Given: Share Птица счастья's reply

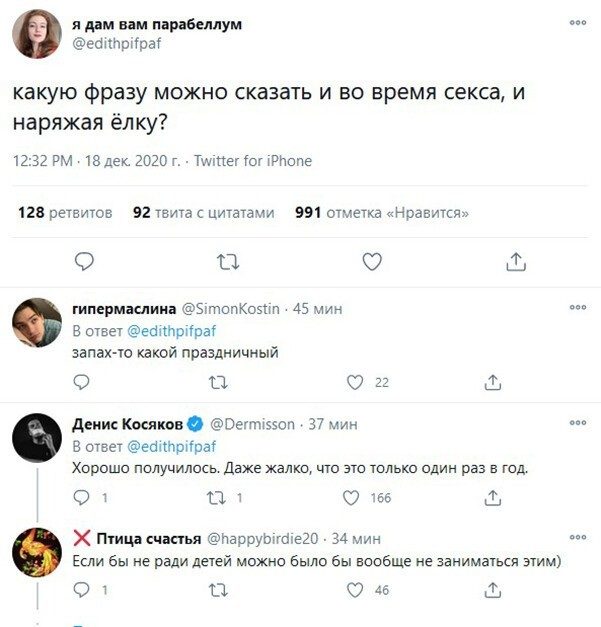Looking at the screenshot, I should 492,591.
